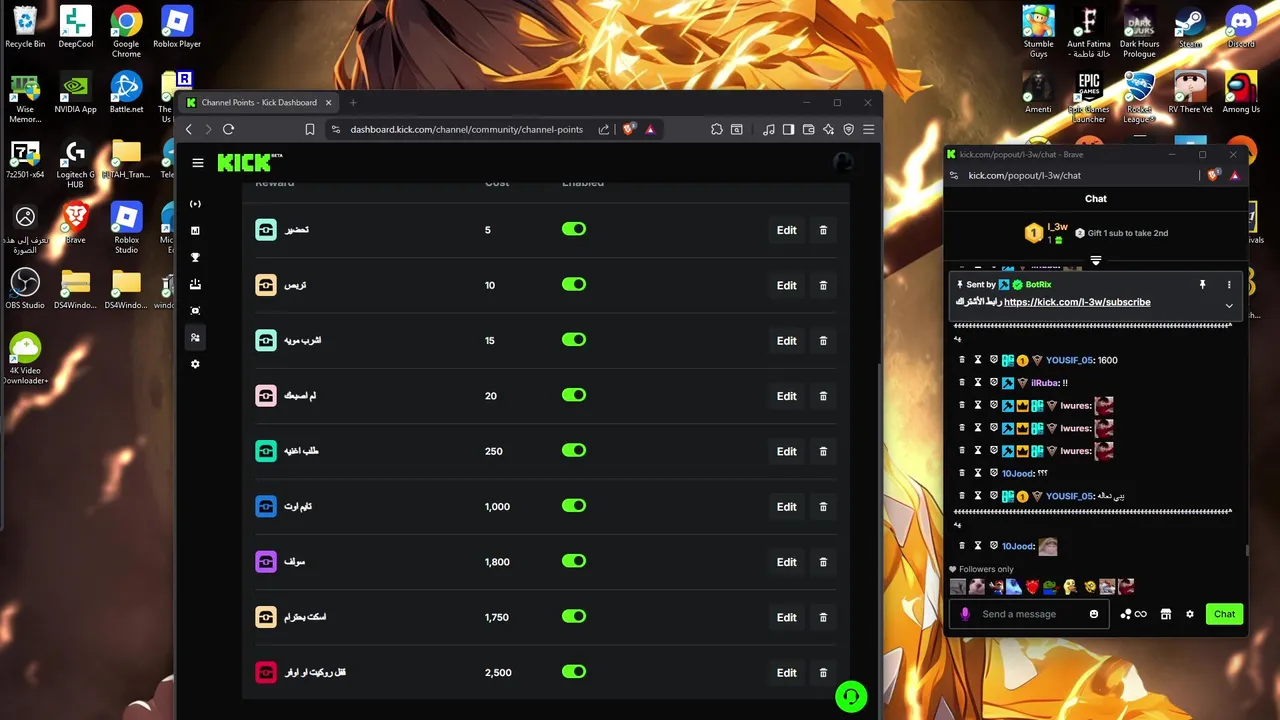Open Brave main menu in dashboard window
1280x720 pixels.
point(868,129)
